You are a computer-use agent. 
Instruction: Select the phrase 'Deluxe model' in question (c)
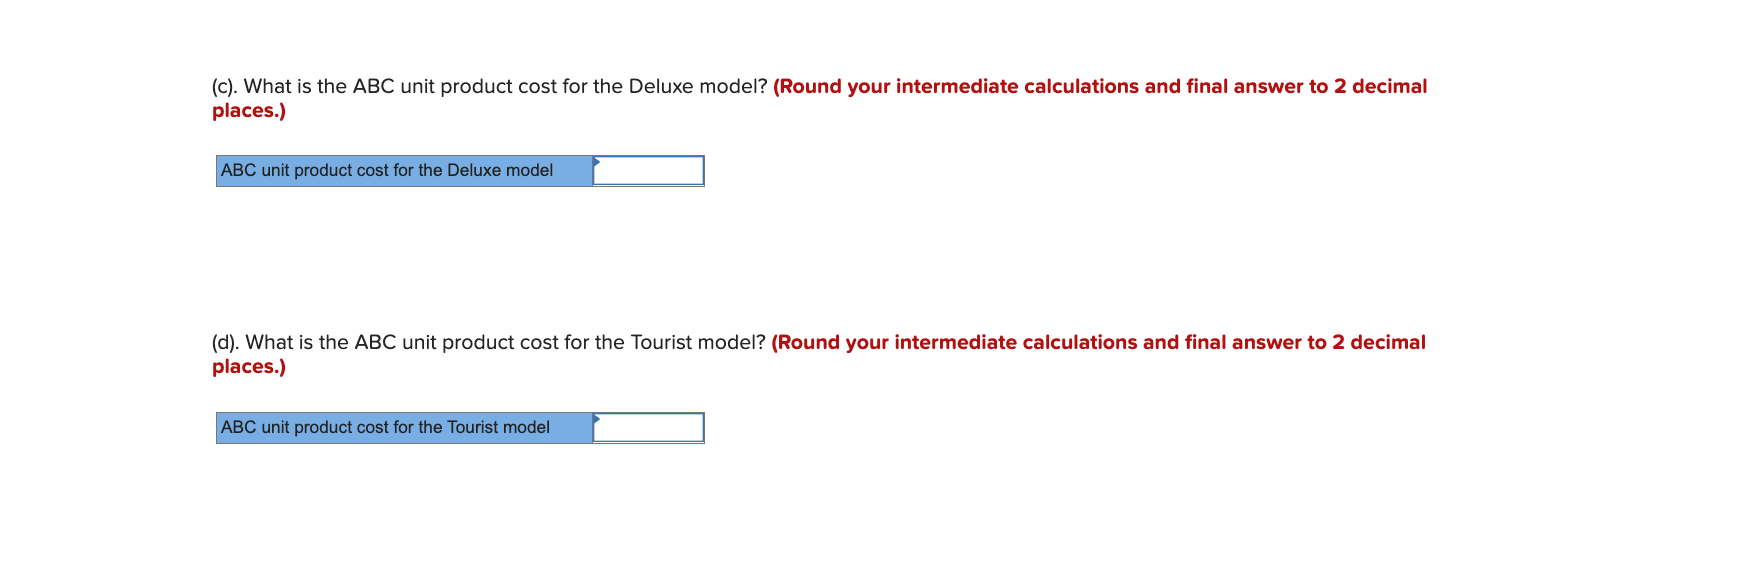coord(692,86)
